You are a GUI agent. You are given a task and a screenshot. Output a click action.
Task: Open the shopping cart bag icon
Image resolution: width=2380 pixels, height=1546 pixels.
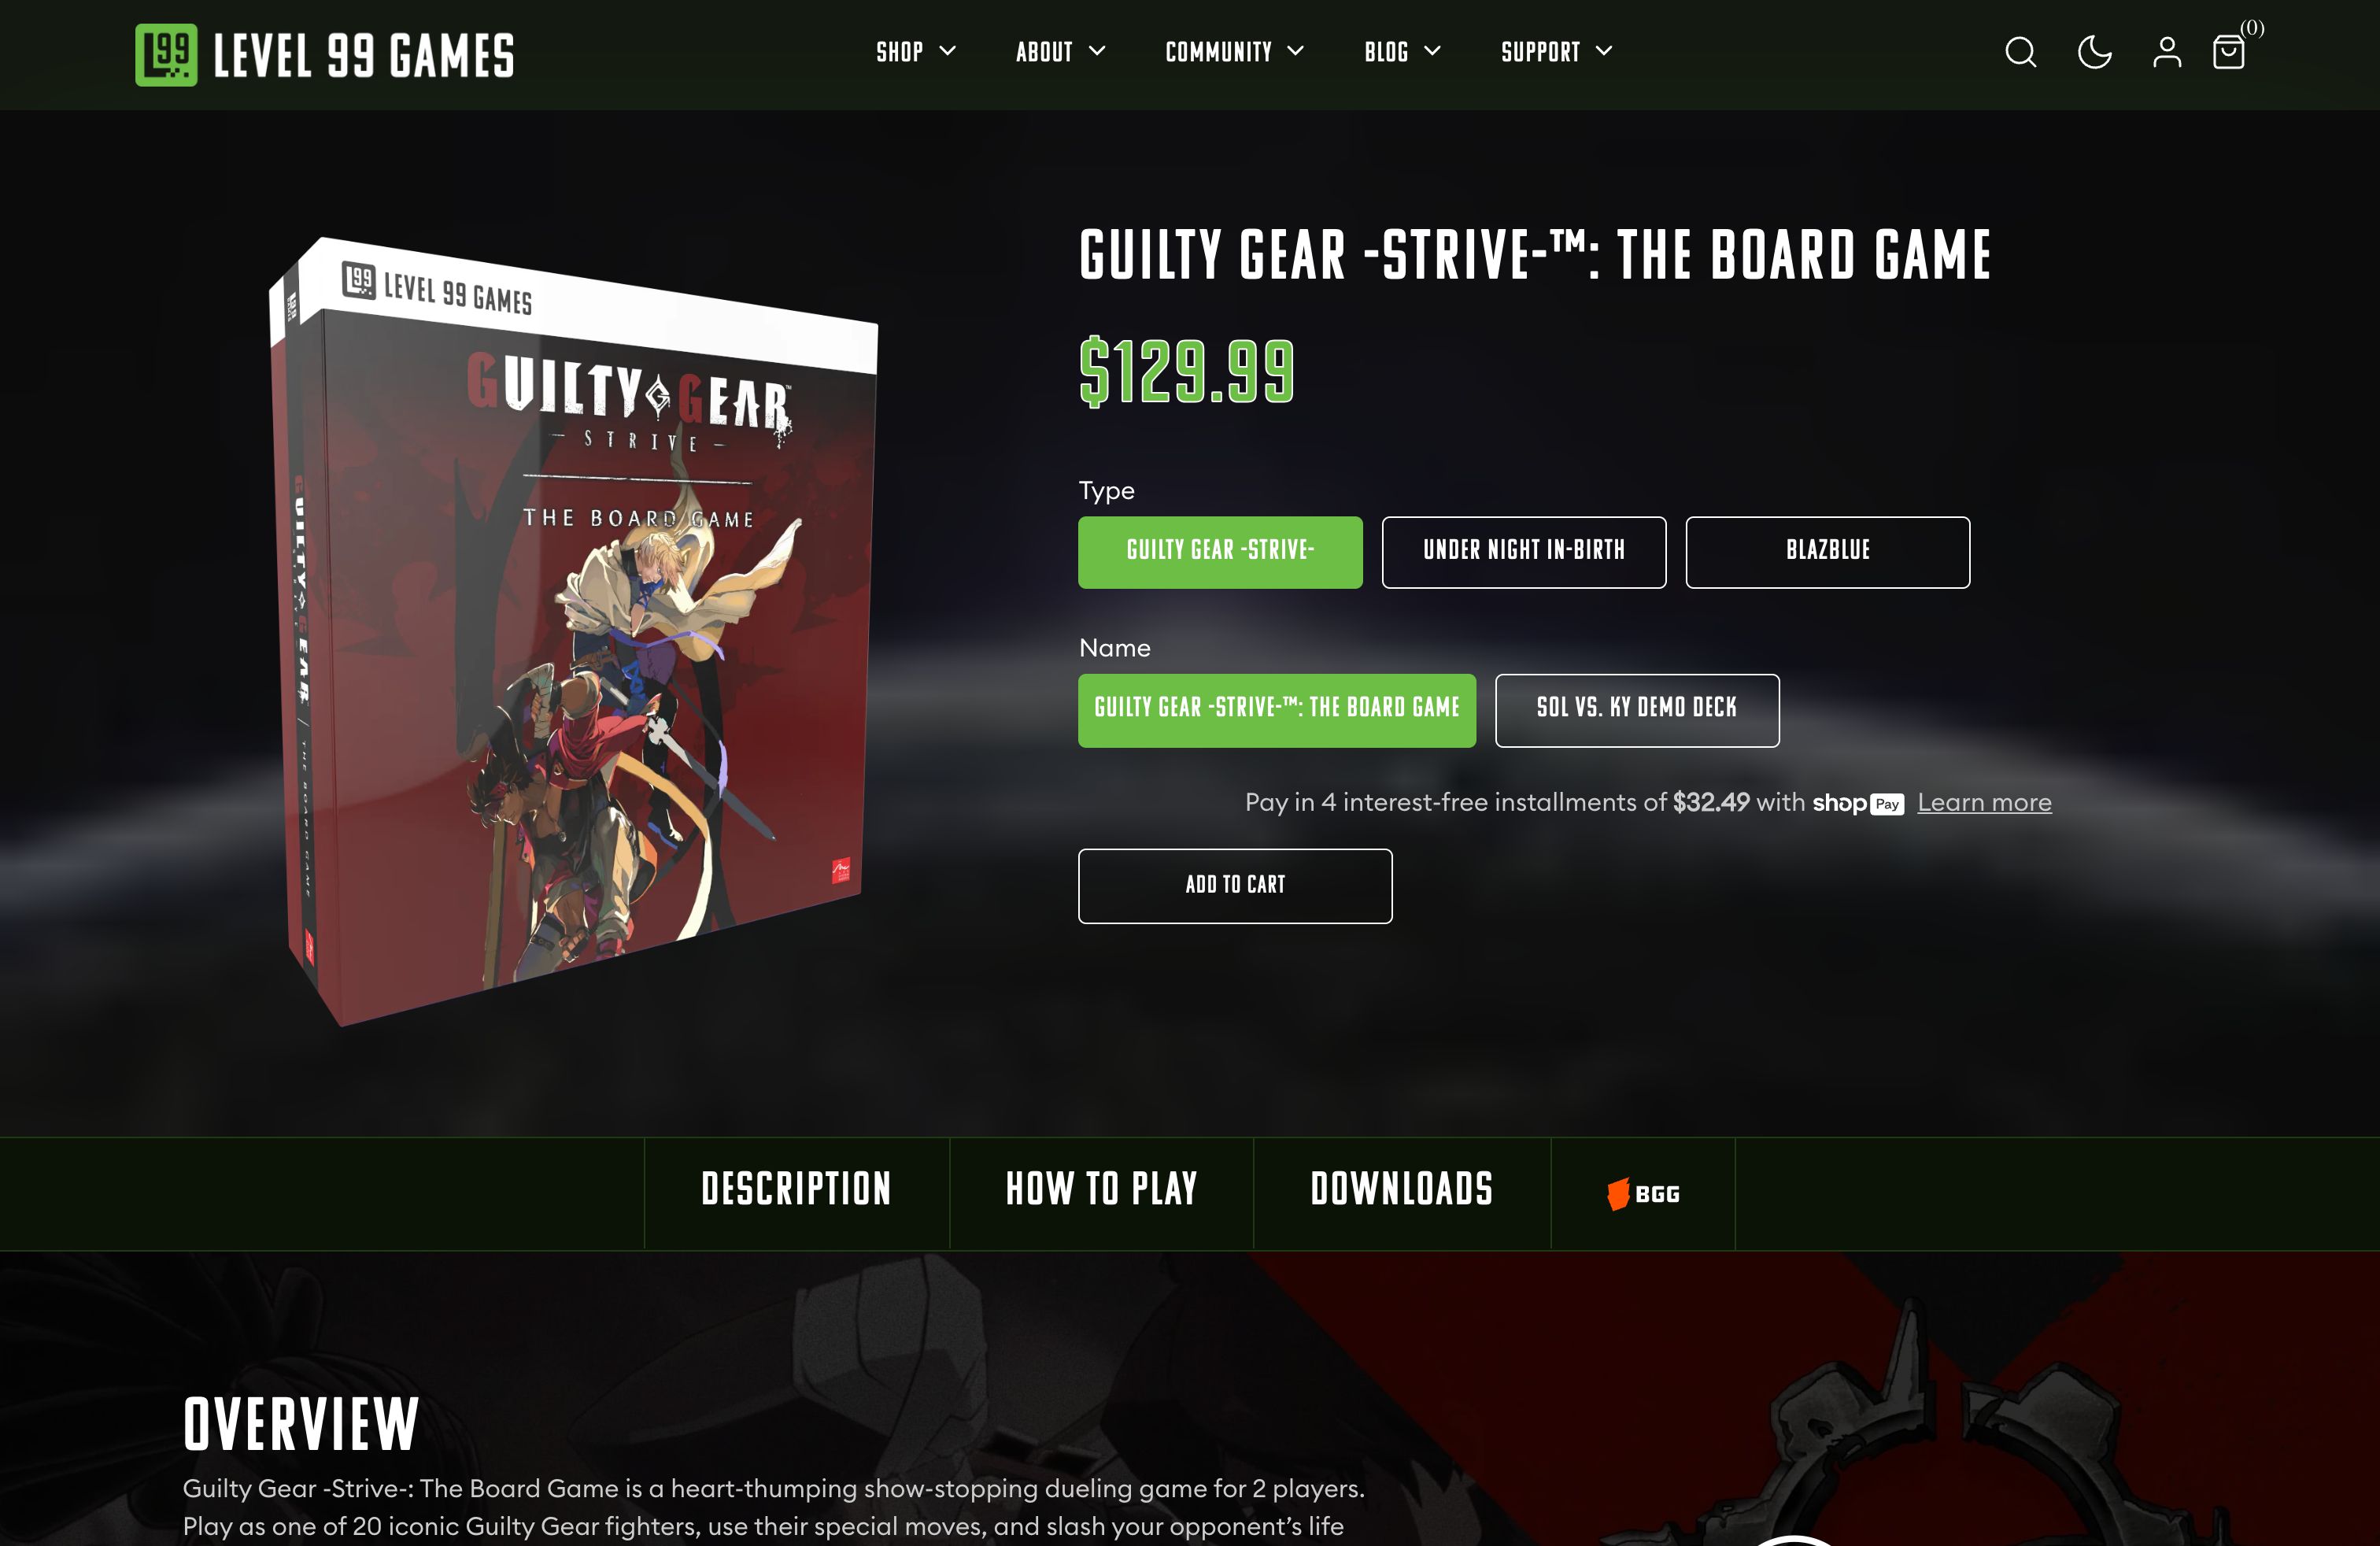(x=2229, y=52)
